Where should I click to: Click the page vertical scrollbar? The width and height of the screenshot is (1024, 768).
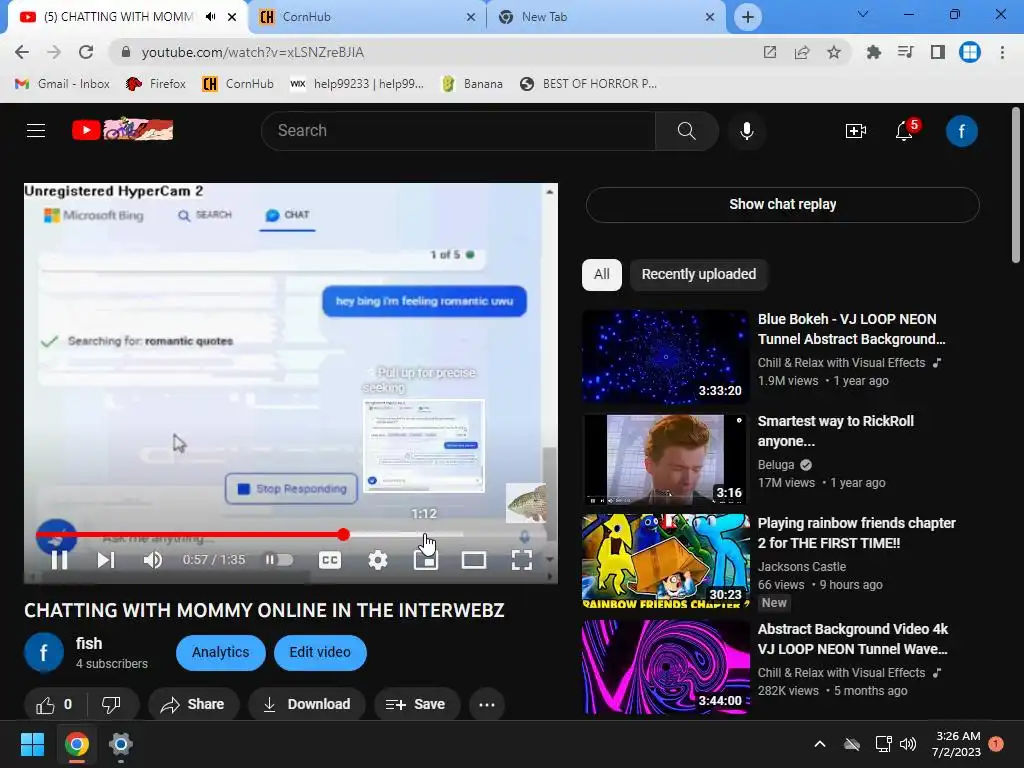(1016, 185)
